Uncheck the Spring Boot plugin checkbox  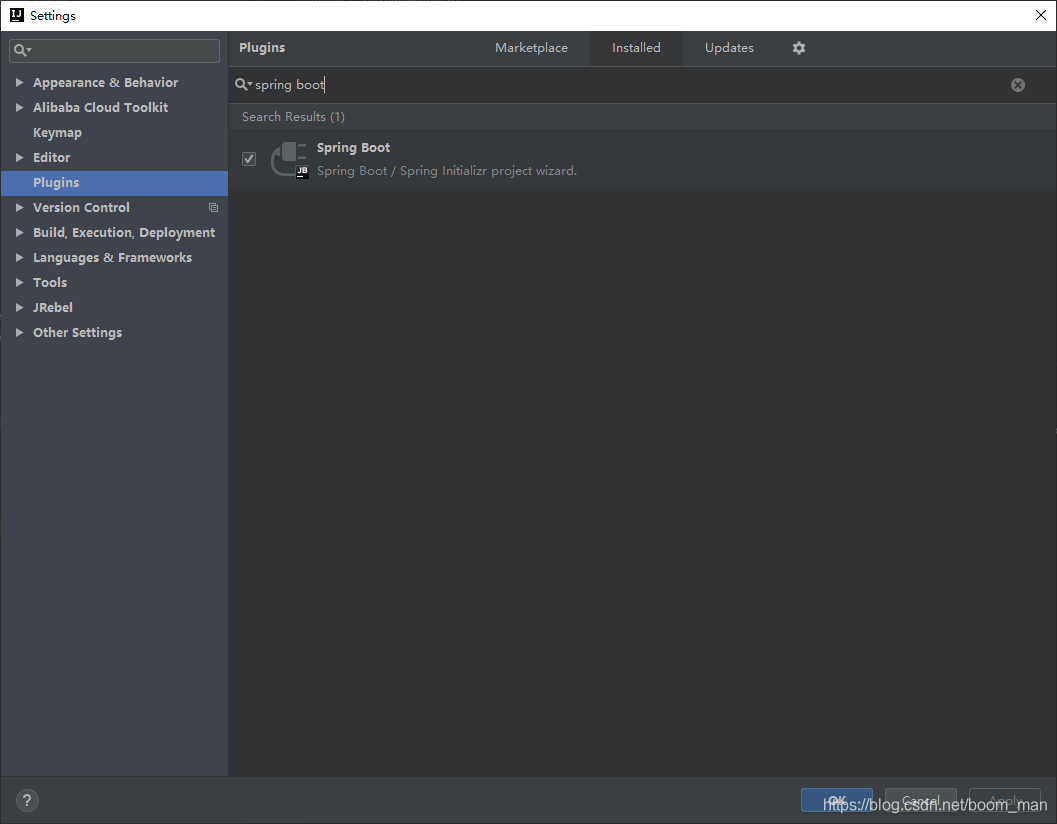click(x=249, y=159)
